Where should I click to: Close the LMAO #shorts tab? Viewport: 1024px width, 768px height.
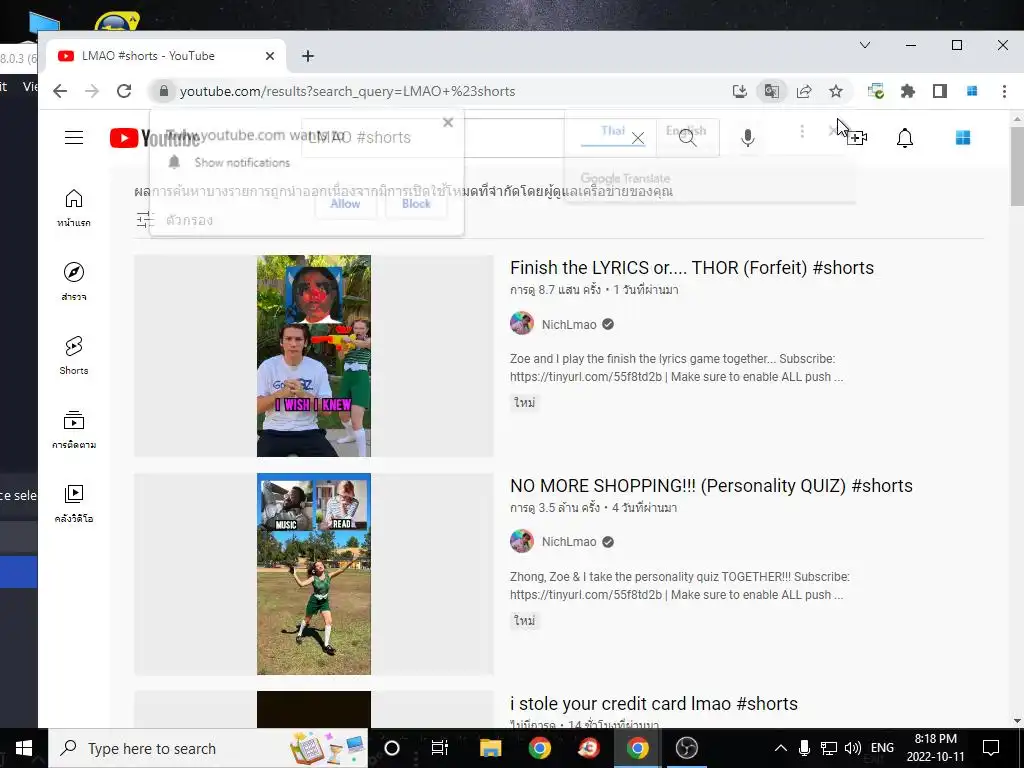270,56
